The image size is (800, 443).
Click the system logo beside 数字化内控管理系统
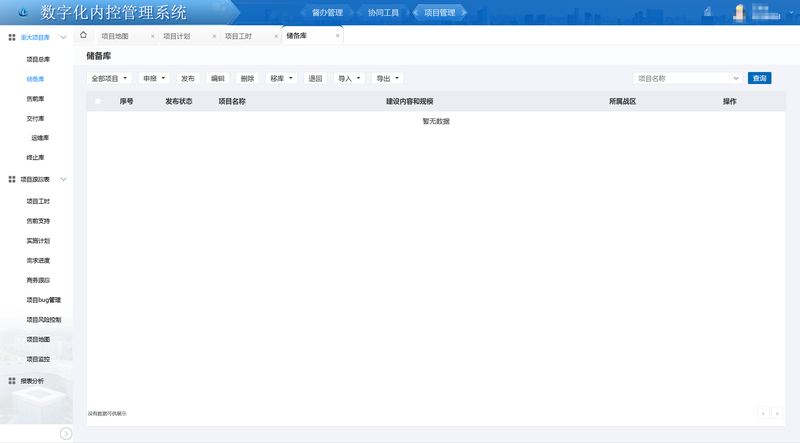23,12
